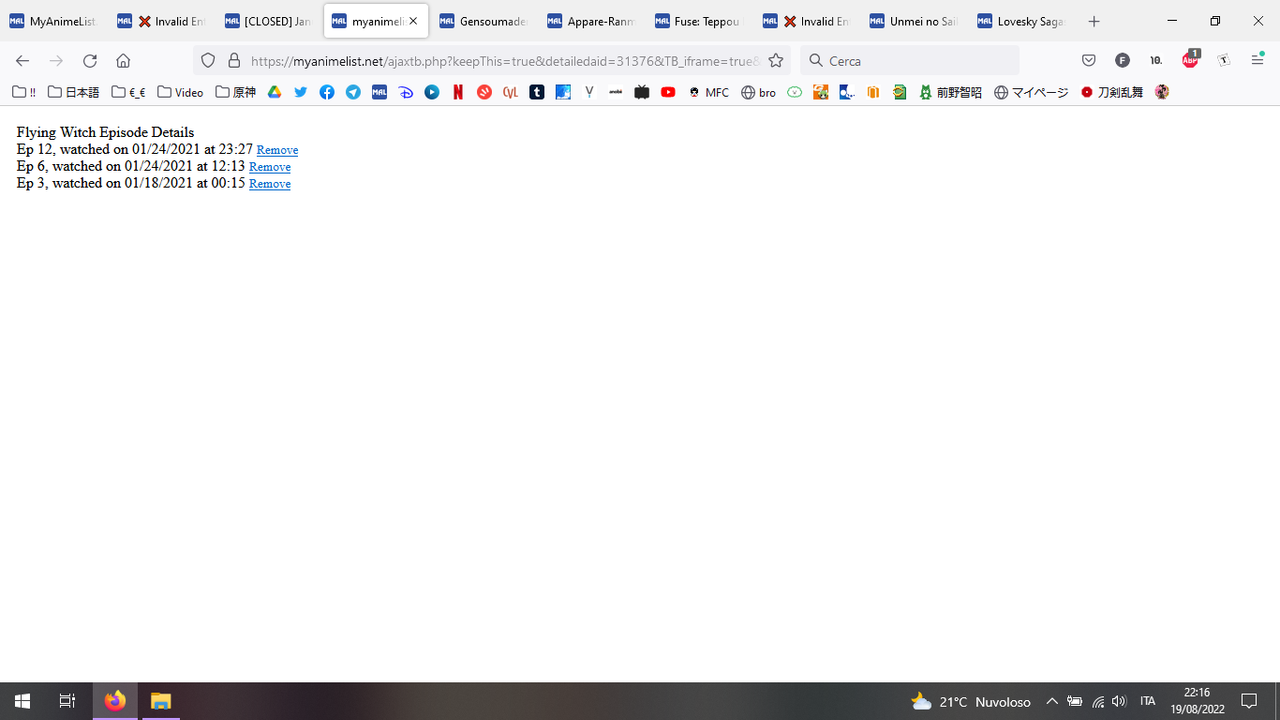This screenshot has width=1280, height=720.
Task: Bookmark this page with the star icon
Action: 776,60
